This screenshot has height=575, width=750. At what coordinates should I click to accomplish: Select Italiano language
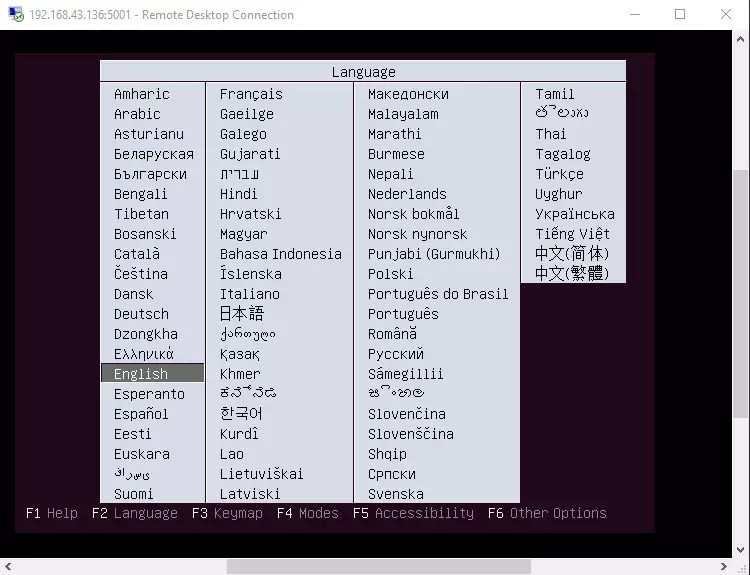click(250, 294)
